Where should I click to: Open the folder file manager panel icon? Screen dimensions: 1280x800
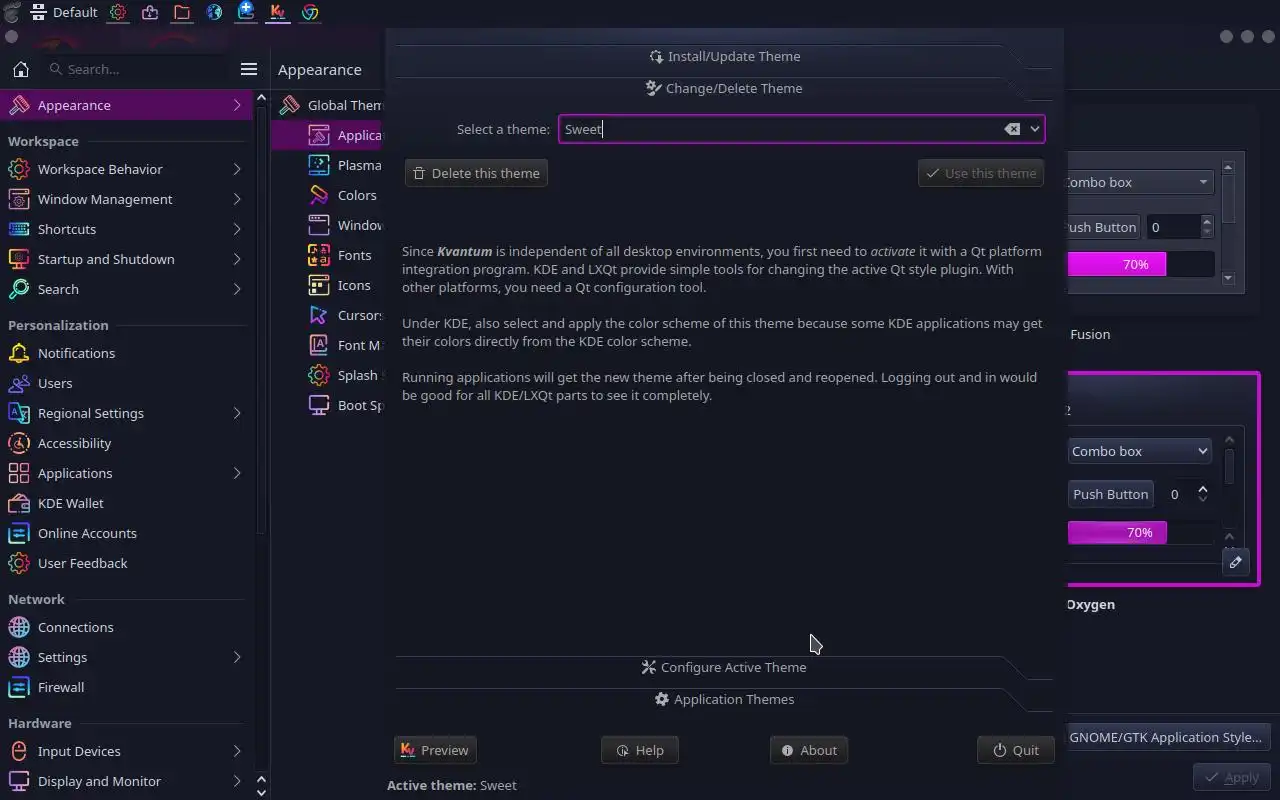click(x=182, y=12)
